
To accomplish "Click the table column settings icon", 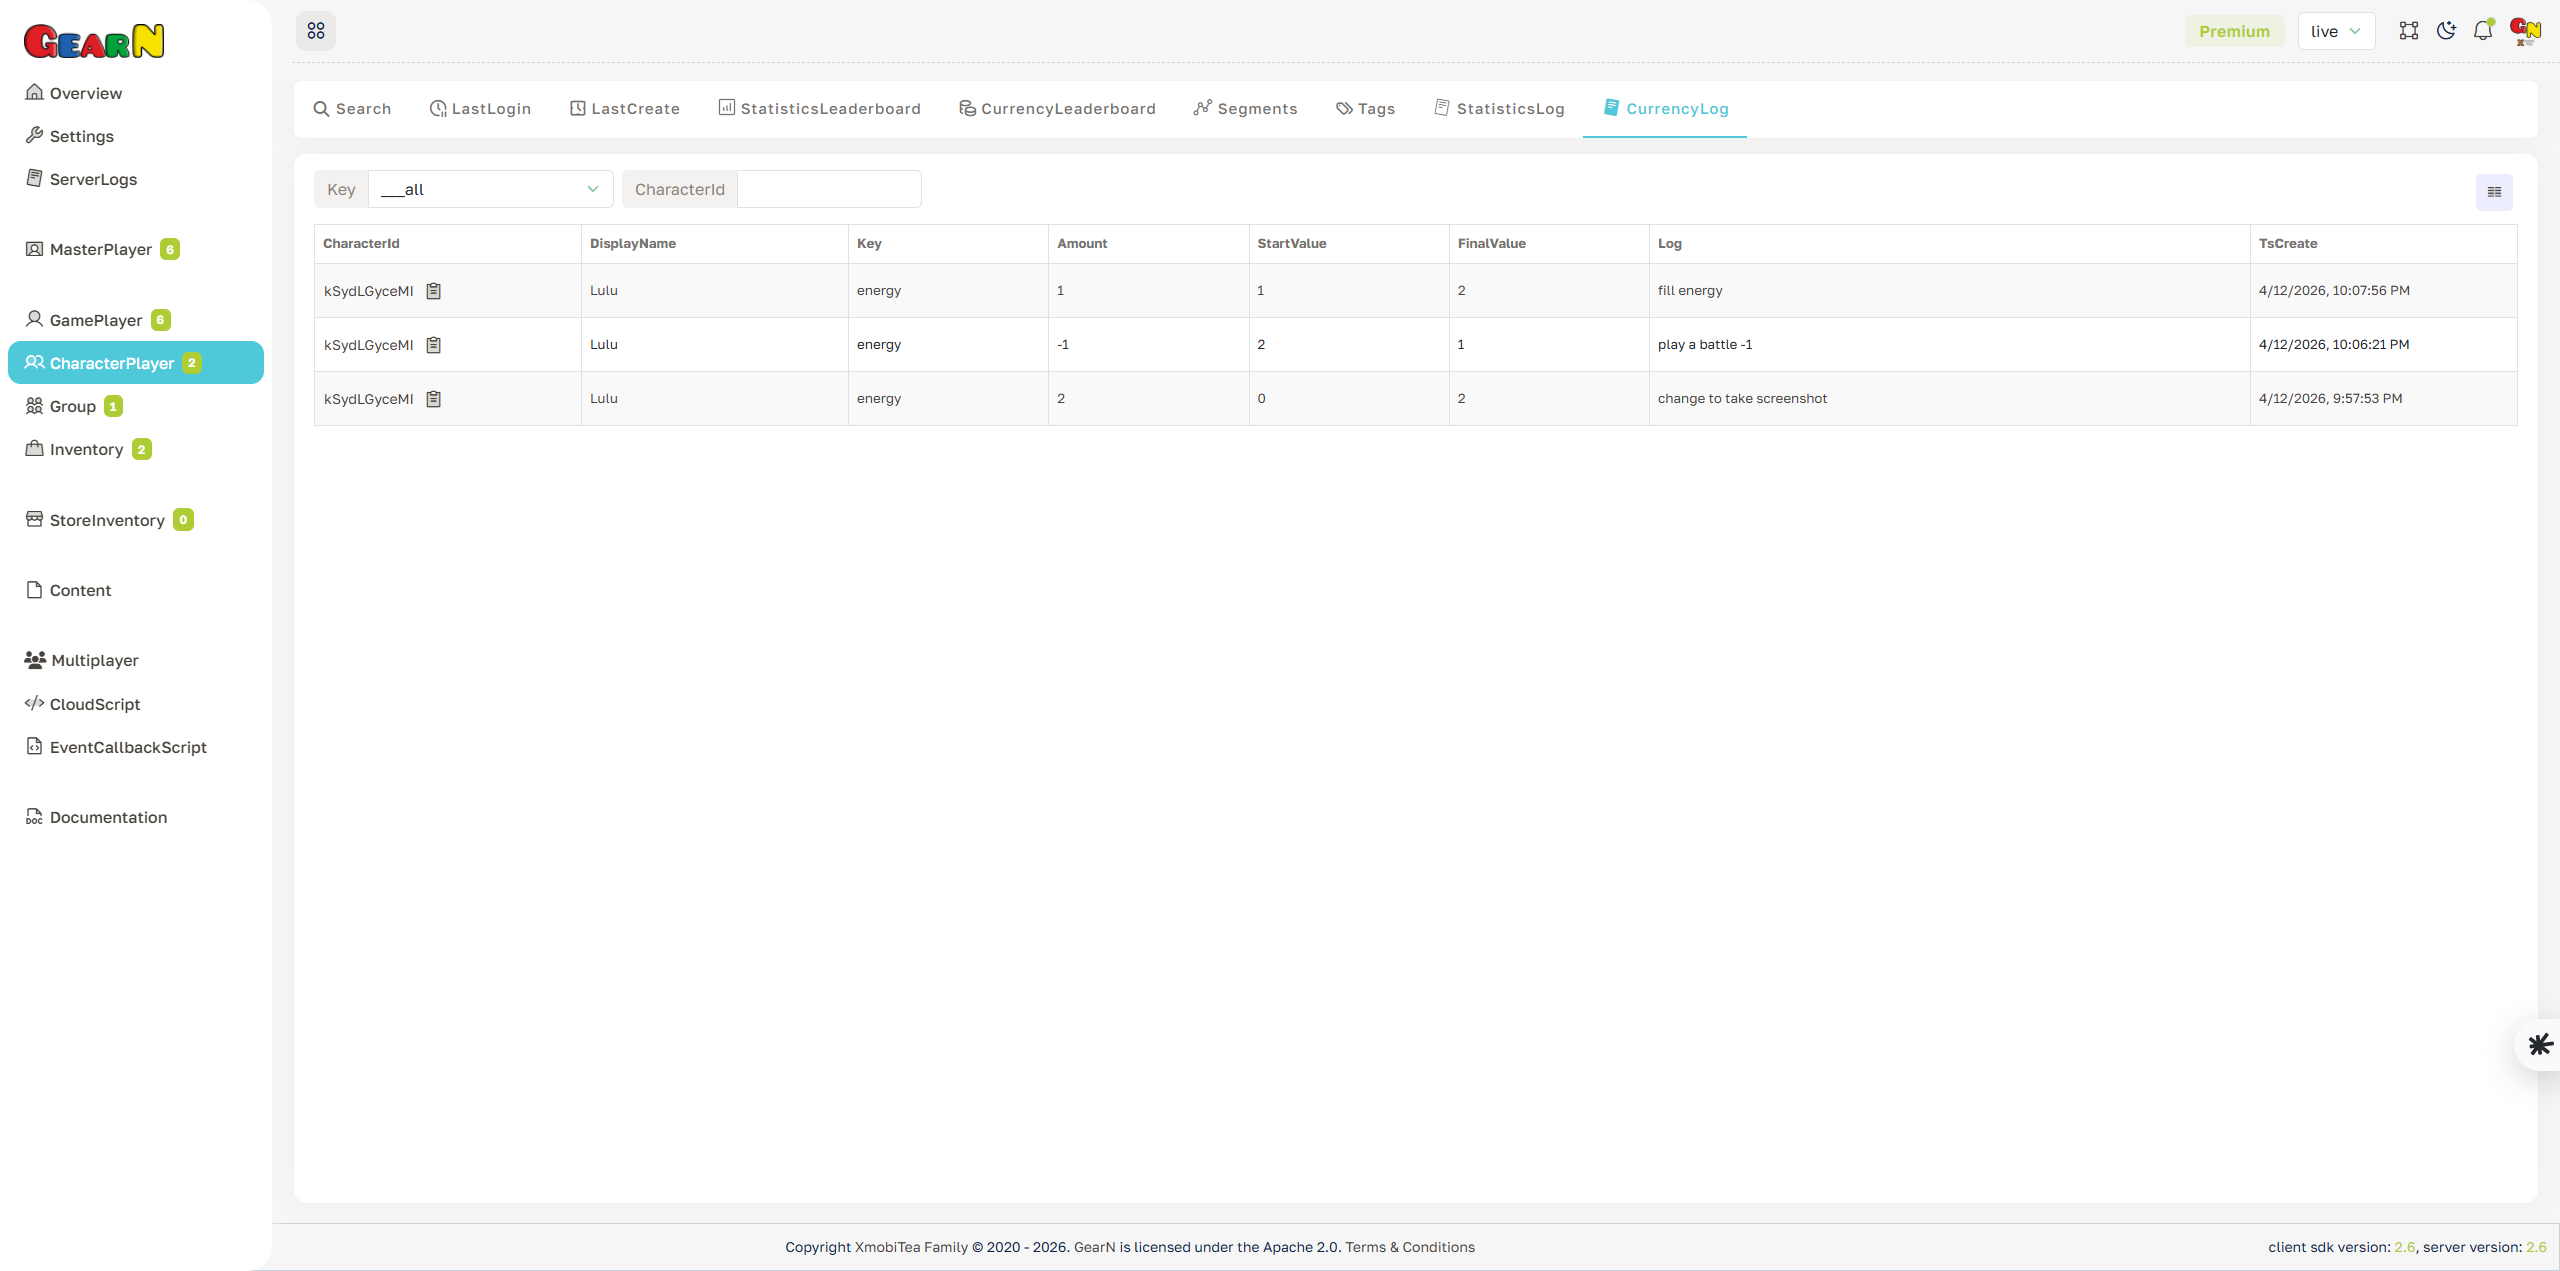I will coord(2493,191).
